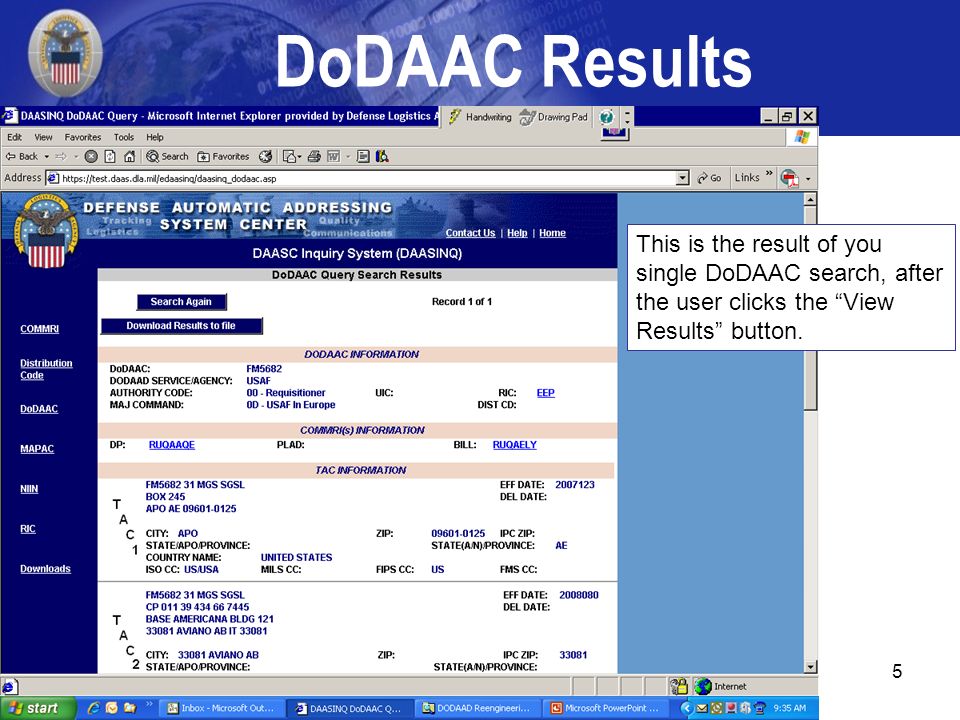
Task: Open the Tools menu
Action: click(123, 137)
